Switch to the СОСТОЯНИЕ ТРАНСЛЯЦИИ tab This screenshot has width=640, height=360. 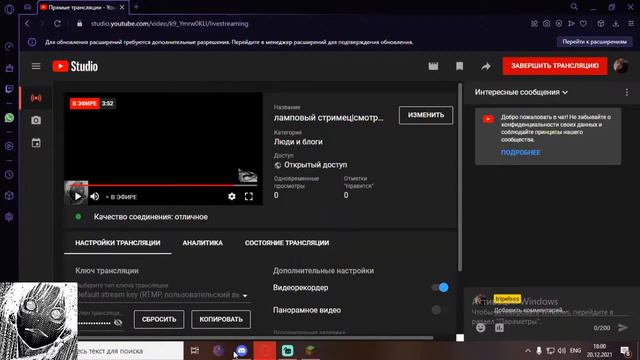point(287,243)
